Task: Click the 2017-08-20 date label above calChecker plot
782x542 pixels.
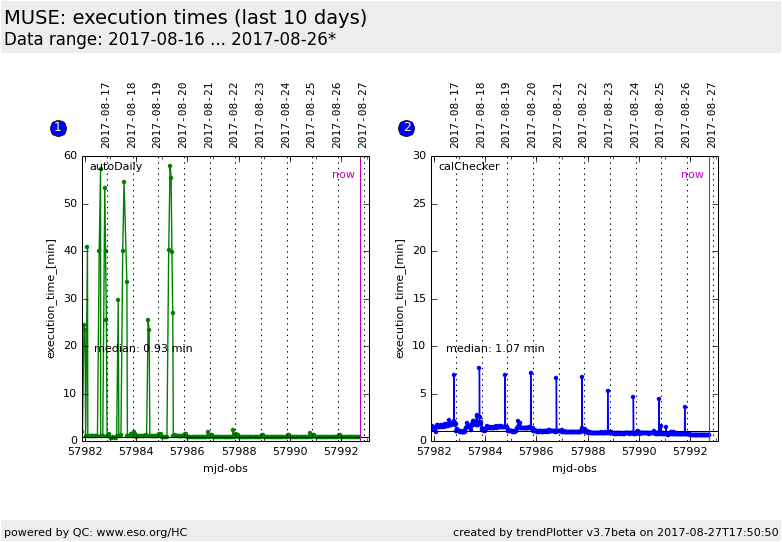Action: point(532,115)
